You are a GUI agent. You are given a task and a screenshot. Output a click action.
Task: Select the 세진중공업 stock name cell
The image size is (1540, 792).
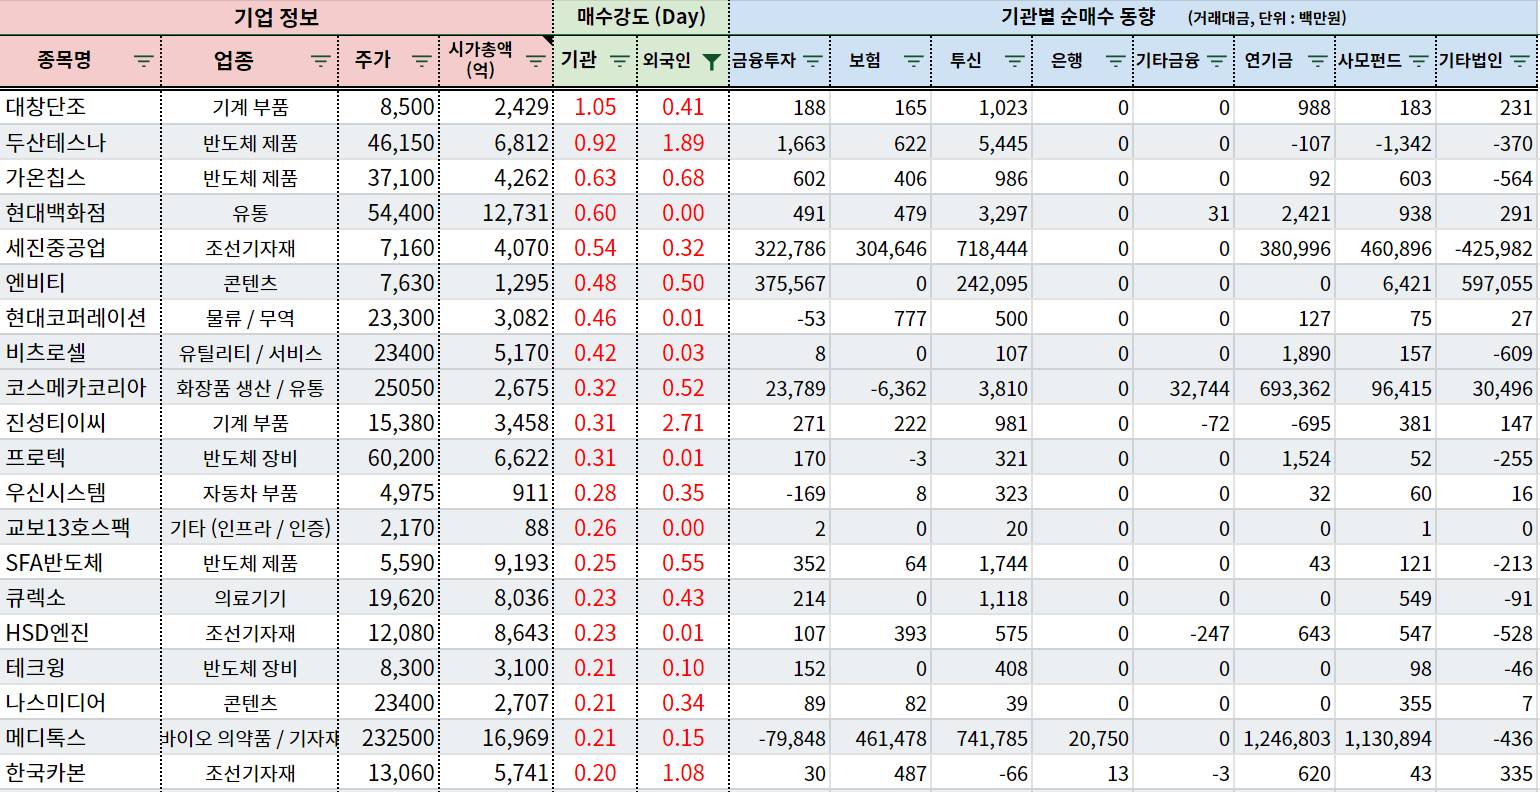tap(80, 247)
